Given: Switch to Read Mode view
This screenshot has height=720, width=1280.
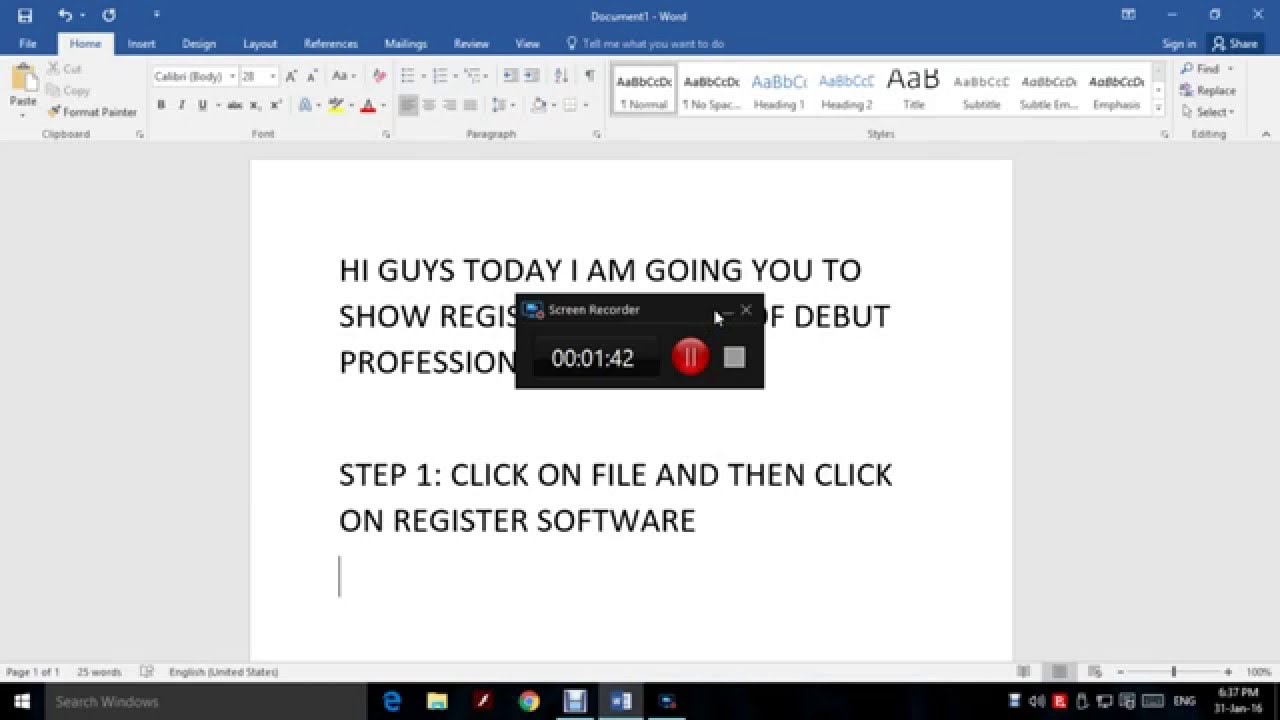Looking at the screenshot, I should 1023,672.
